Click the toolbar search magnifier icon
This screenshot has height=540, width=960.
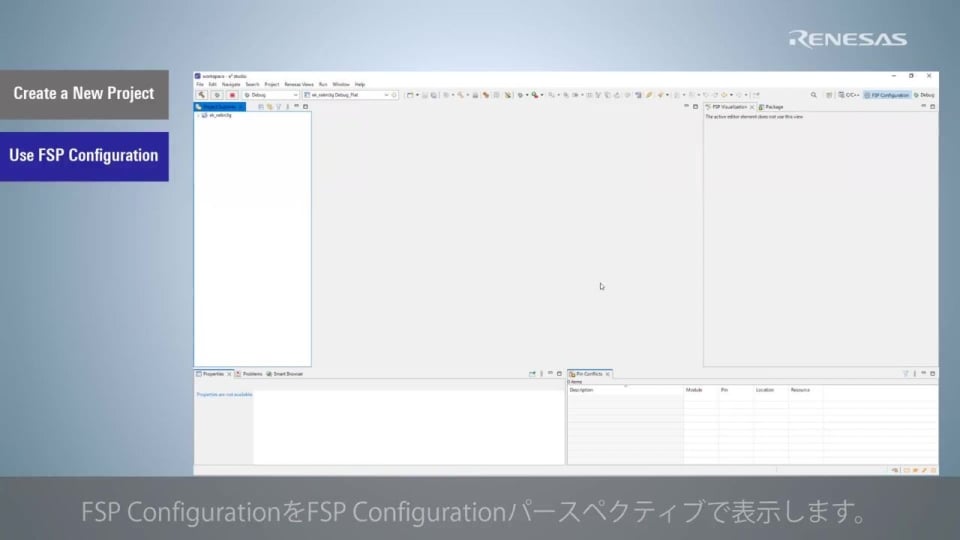814,95
